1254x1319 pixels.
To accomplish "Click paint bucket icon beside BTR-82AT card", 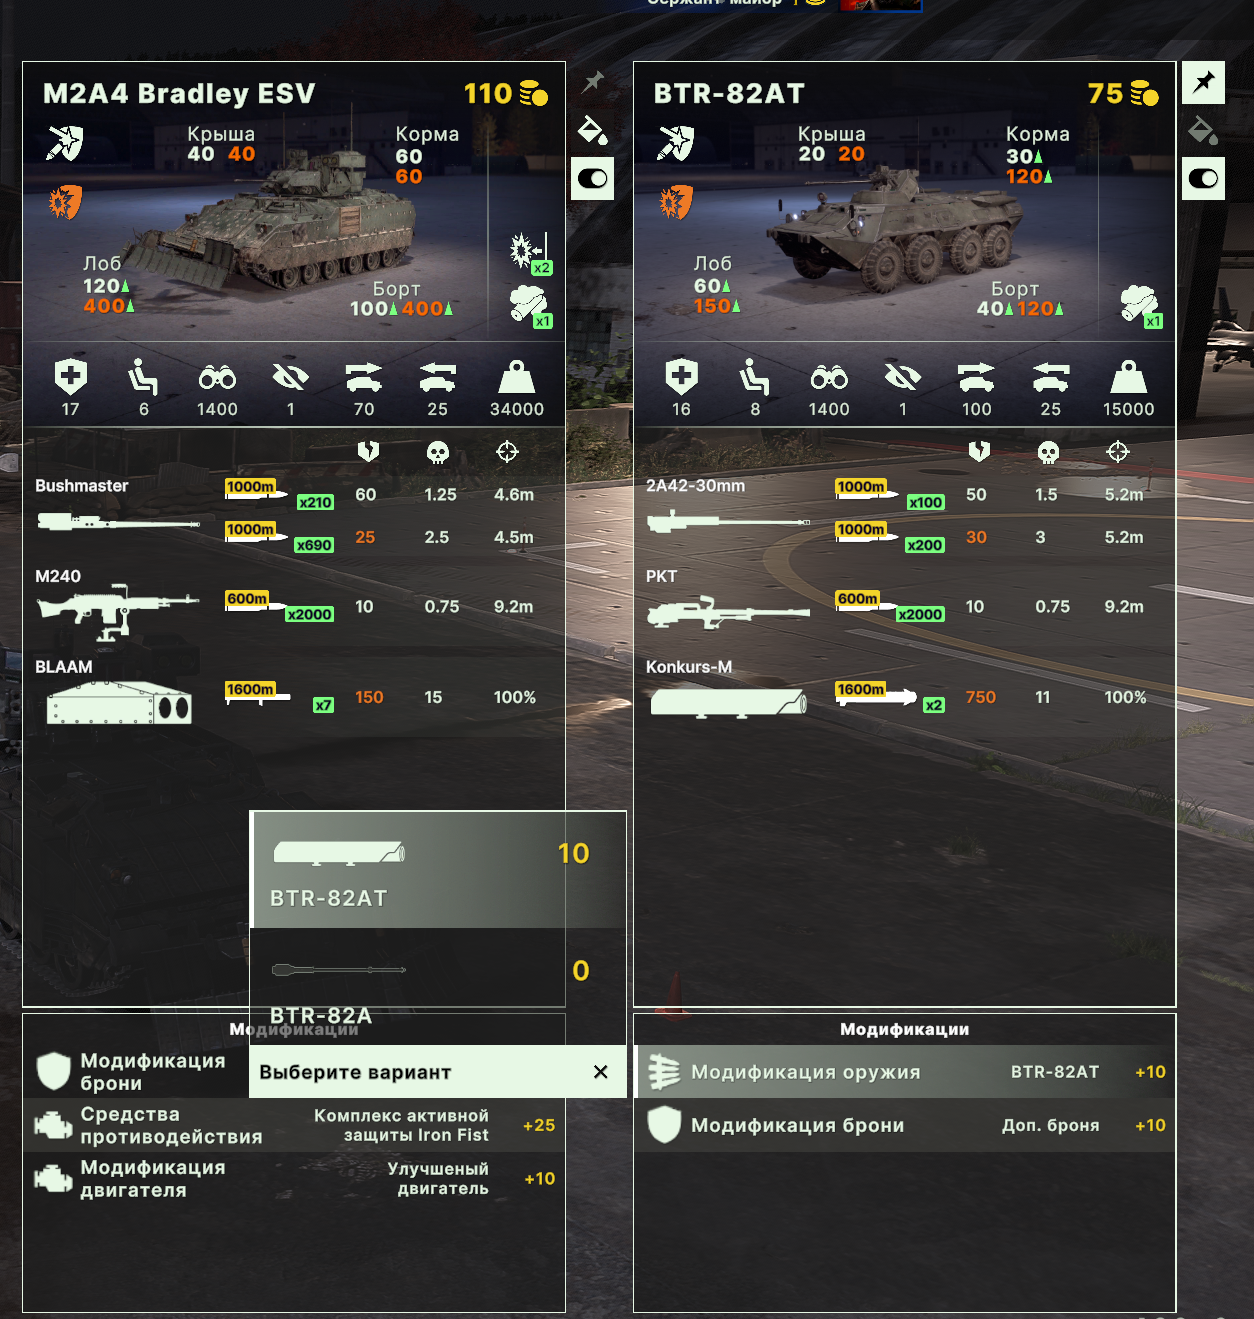I will pyautogui.click(x=1204, y=130).
